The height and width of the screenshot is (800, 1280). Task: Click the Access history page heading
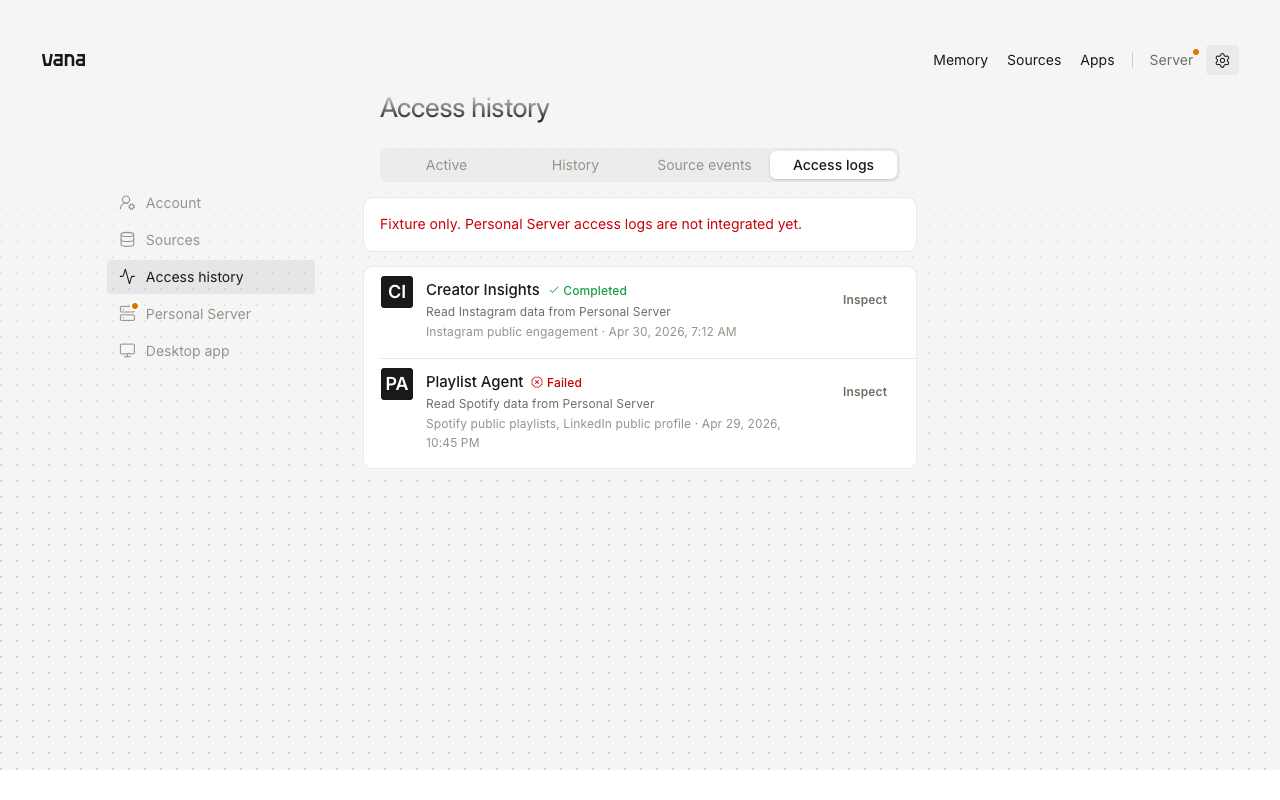pos(465,108)
